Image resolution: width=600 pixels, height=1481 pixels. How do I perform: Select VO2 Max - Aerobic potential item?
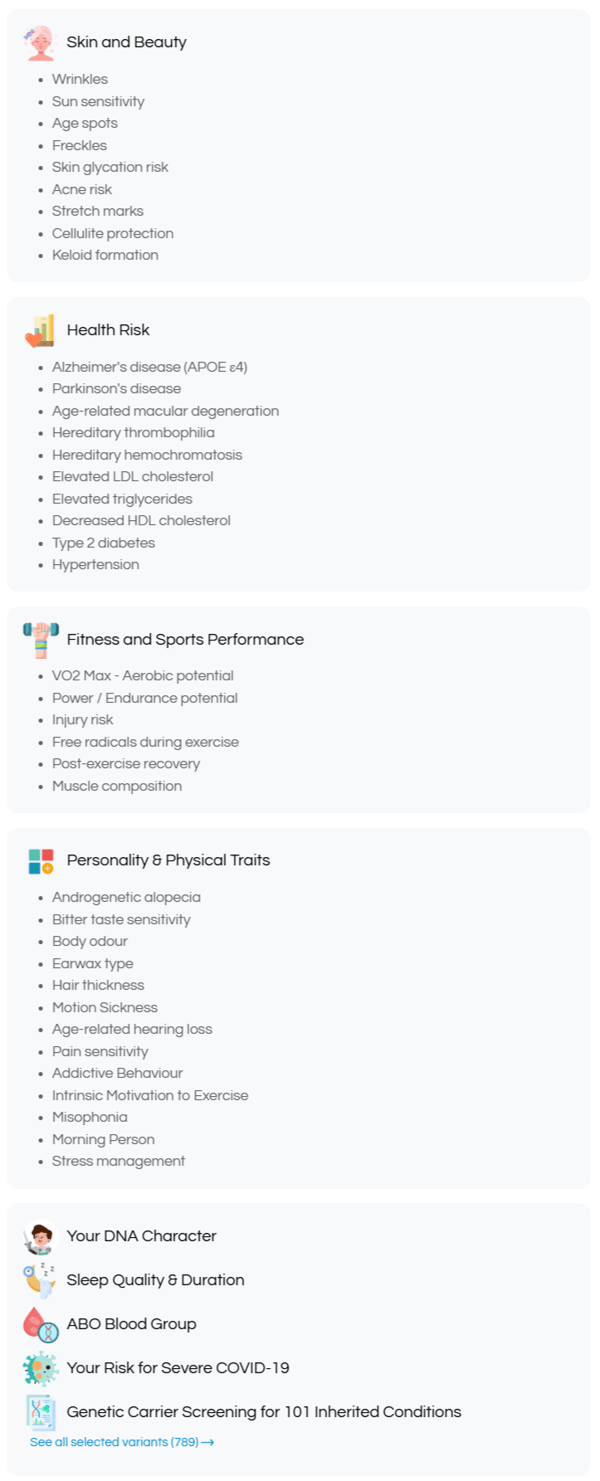click(x=143, y=677)
